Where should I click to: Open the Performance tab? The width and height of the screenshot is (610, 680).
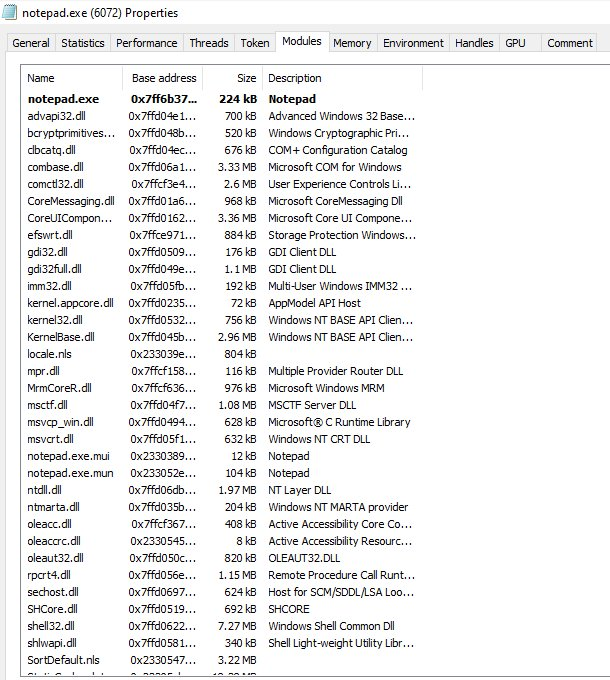[147, 43]
